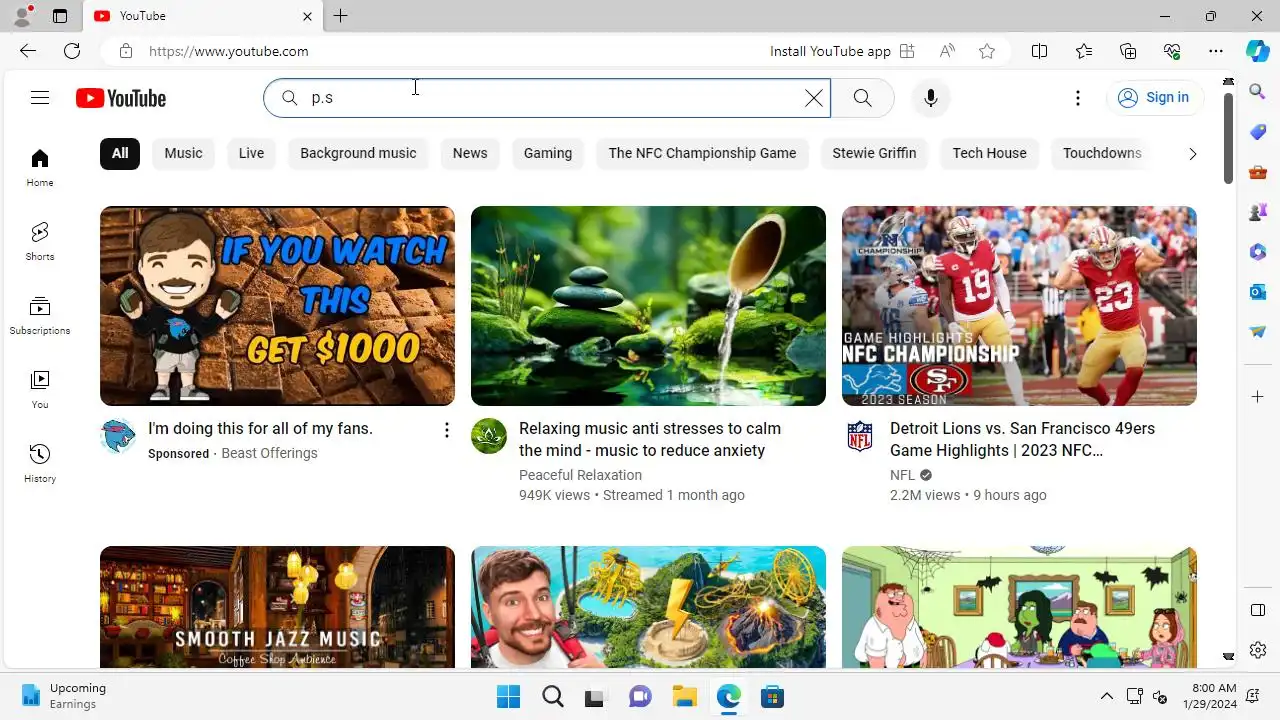
Task: Select the Background music chip
Action: coord(358,153)
